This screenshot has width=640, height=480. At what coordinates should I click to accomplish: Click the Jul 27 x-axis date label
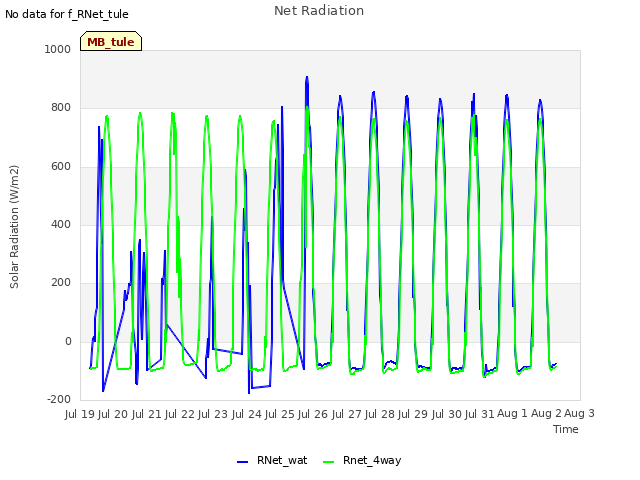pyautogui.click(x=347, y=414)
